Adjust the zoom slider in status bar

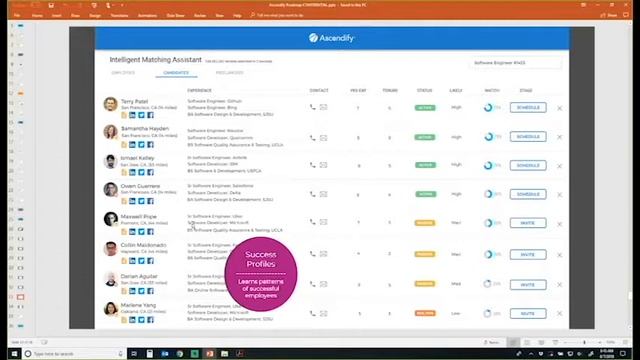click(x=584, y=342)
